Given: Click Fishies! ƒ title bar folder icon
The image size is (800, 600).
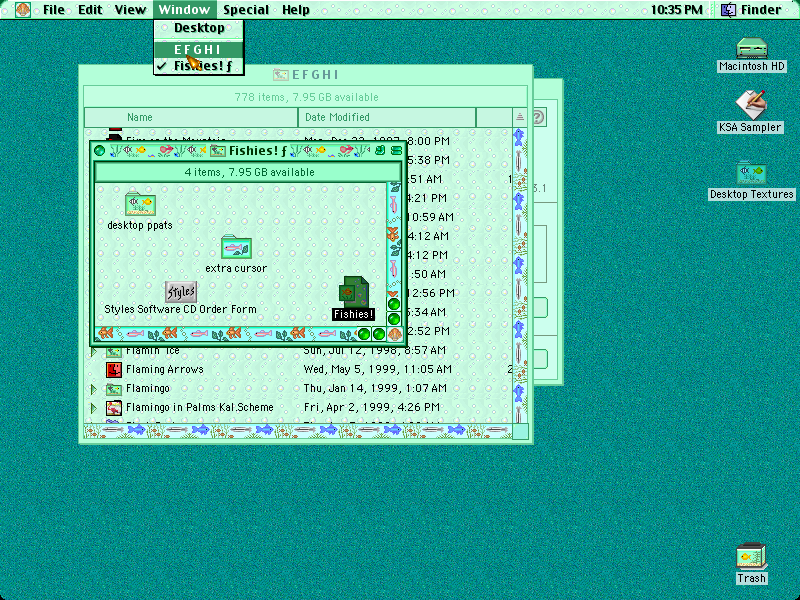Looking at the screenshot, I should click(x=218, y=151).
